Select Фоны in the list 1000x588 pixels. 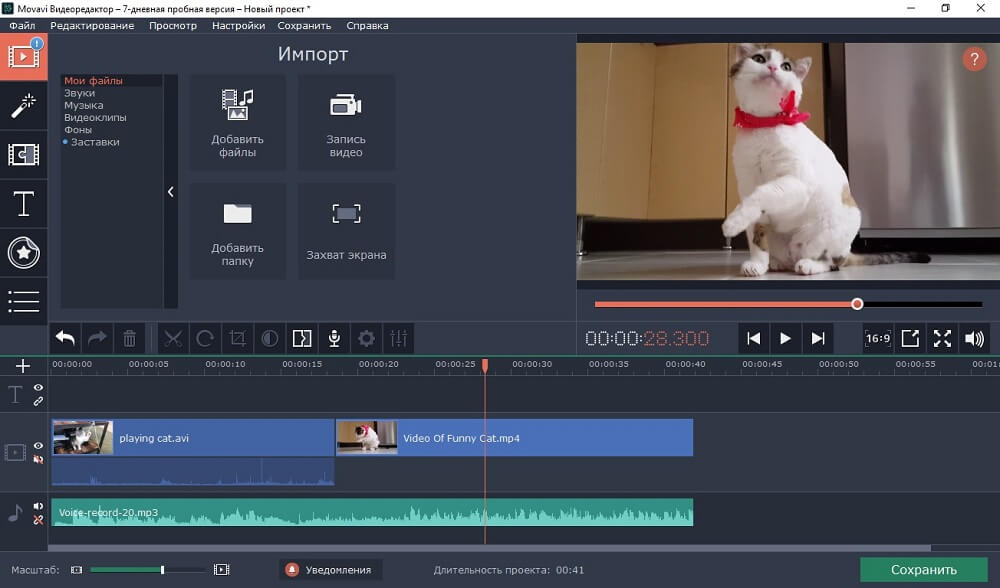[x=78, y=129]
